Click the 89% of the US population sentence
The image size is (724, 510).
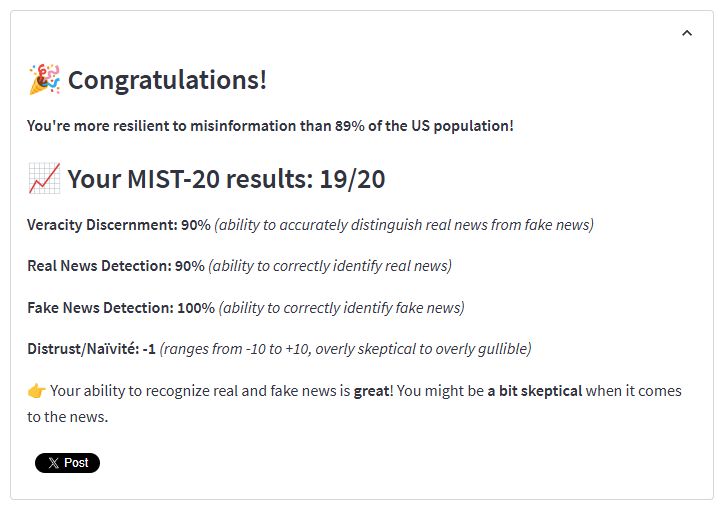tap(270, 126)
